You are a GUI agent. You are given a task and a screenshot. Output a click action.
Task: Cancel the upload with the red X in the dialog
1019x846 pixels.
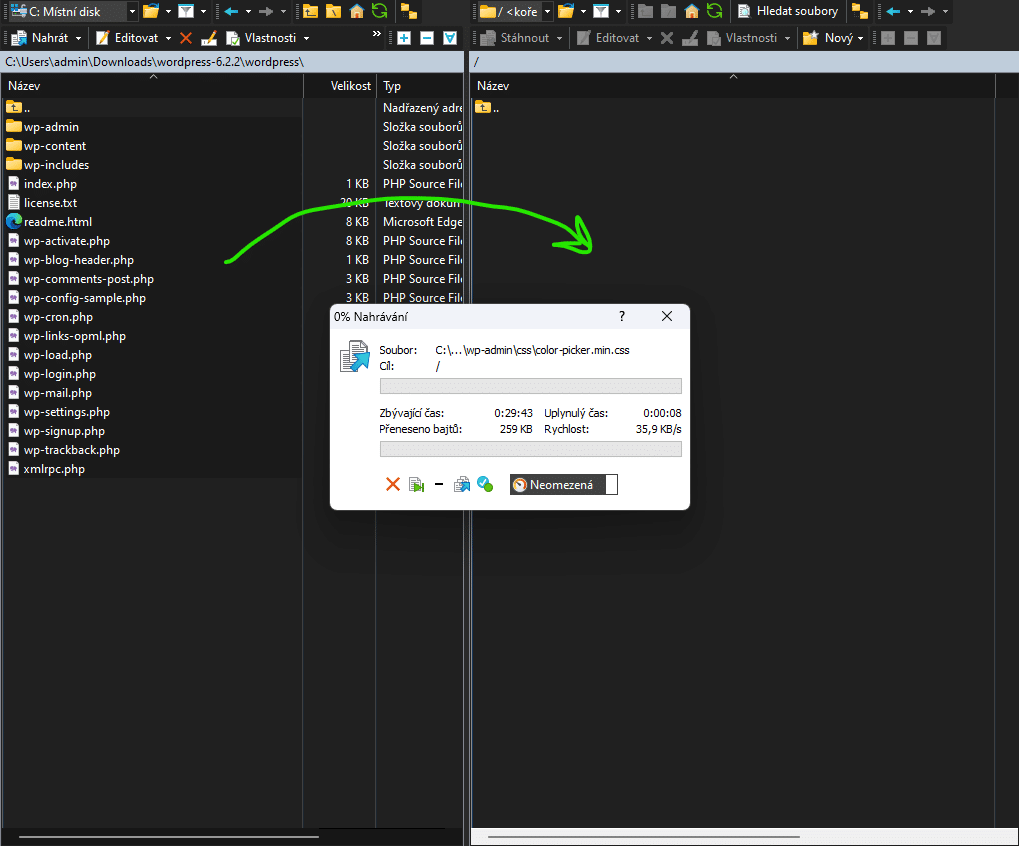(393, 484)
